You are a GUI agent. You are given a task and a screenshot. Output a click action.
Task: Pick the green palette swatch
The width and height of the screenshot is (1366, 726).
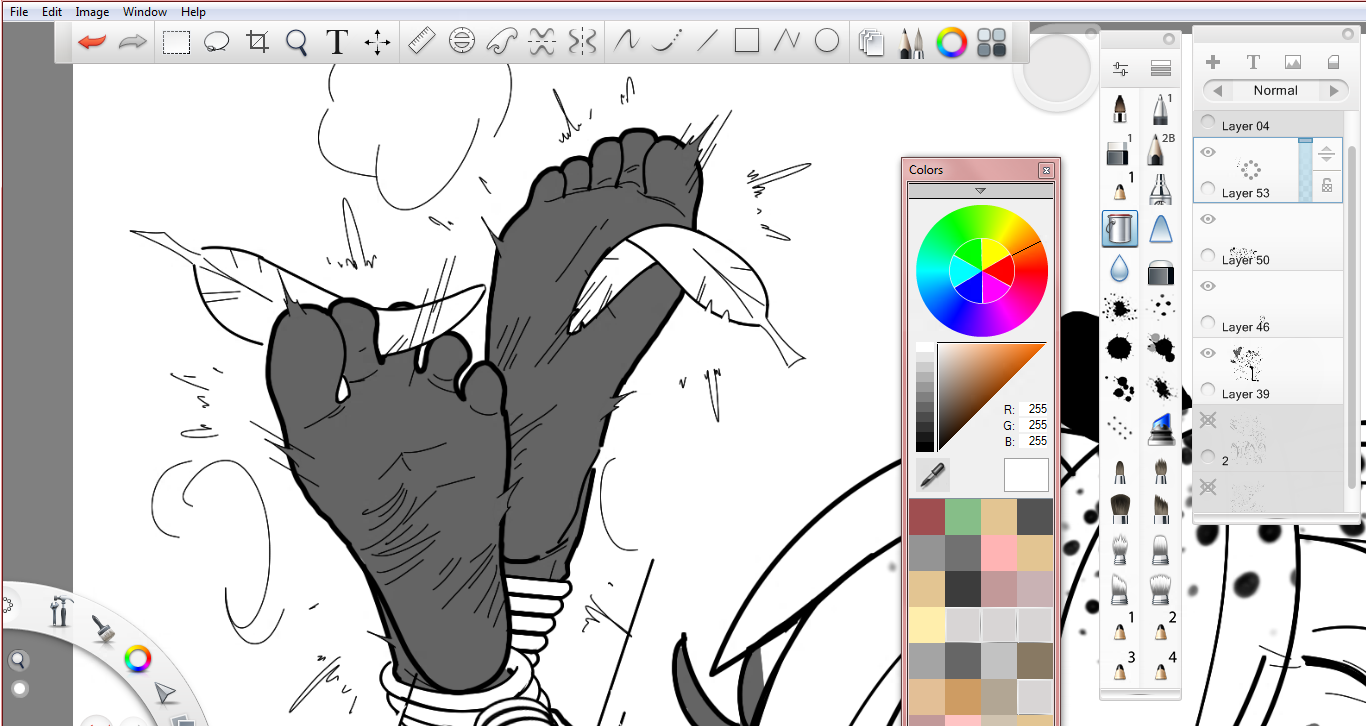click(x=962, y=517)
